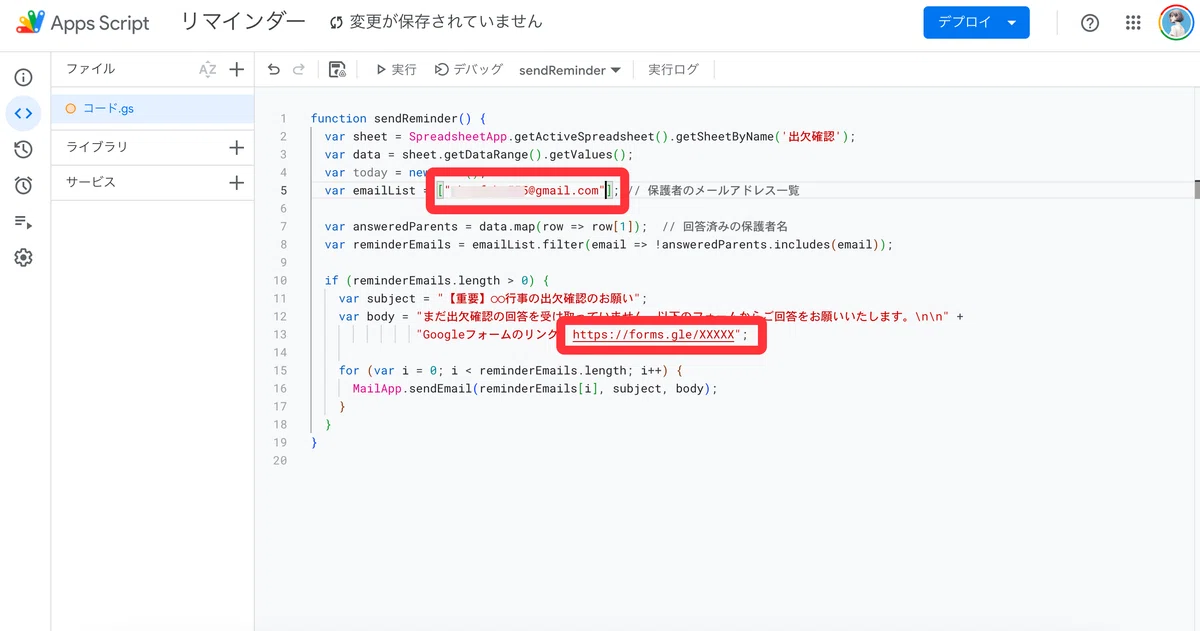The image size is (1200, 631).
Task: Open the Triggers alarm clock icon
Action: pyautogui.click(x=24, y=185)
